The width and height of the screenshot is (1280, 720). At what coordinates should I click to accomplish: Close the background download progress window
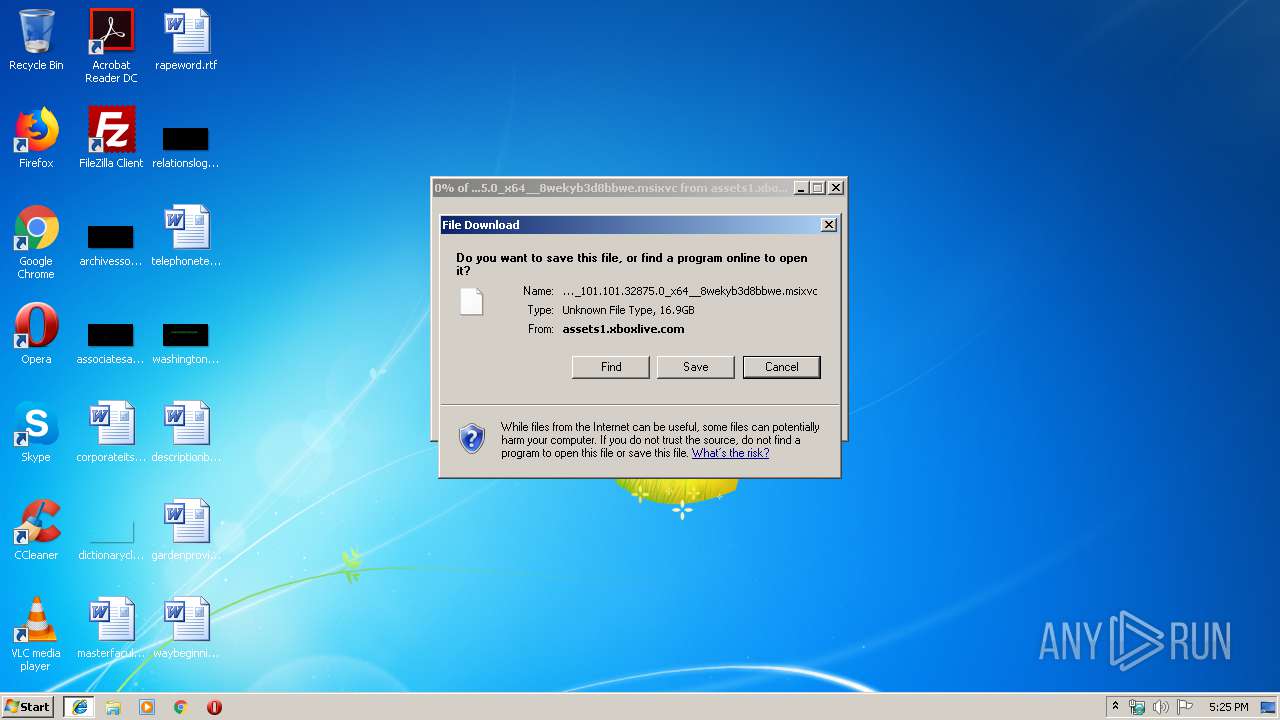[837, 188]
